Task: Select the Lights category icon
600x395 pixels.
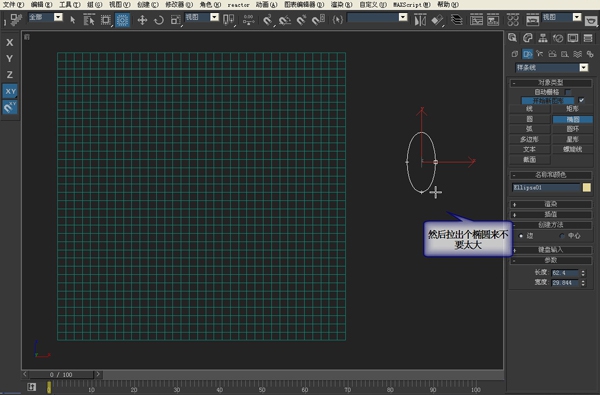Action: [x=540, y=54]
